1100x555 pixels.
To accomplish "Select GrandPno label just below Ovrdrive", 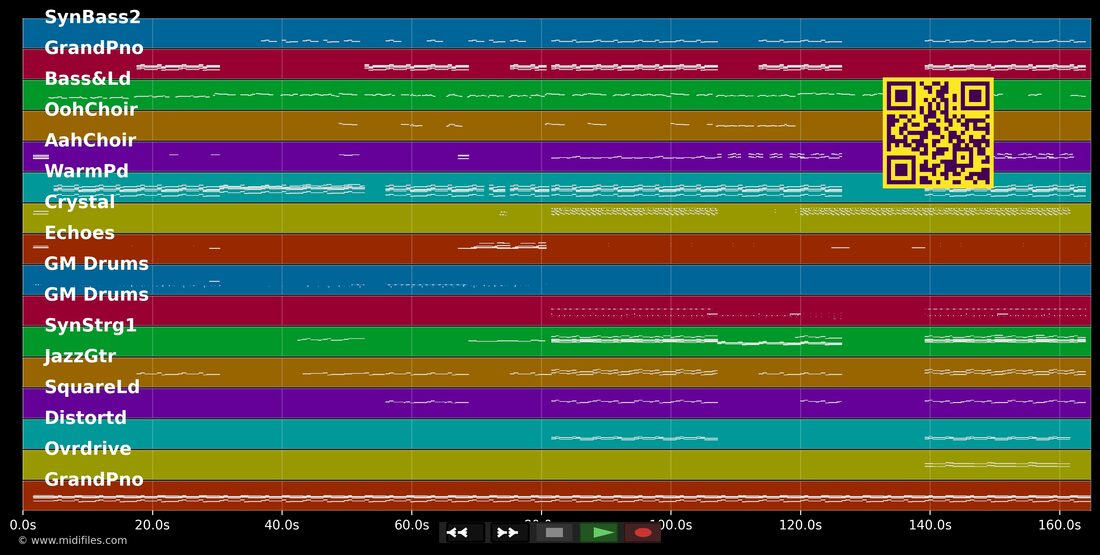I will click(94, 480).
